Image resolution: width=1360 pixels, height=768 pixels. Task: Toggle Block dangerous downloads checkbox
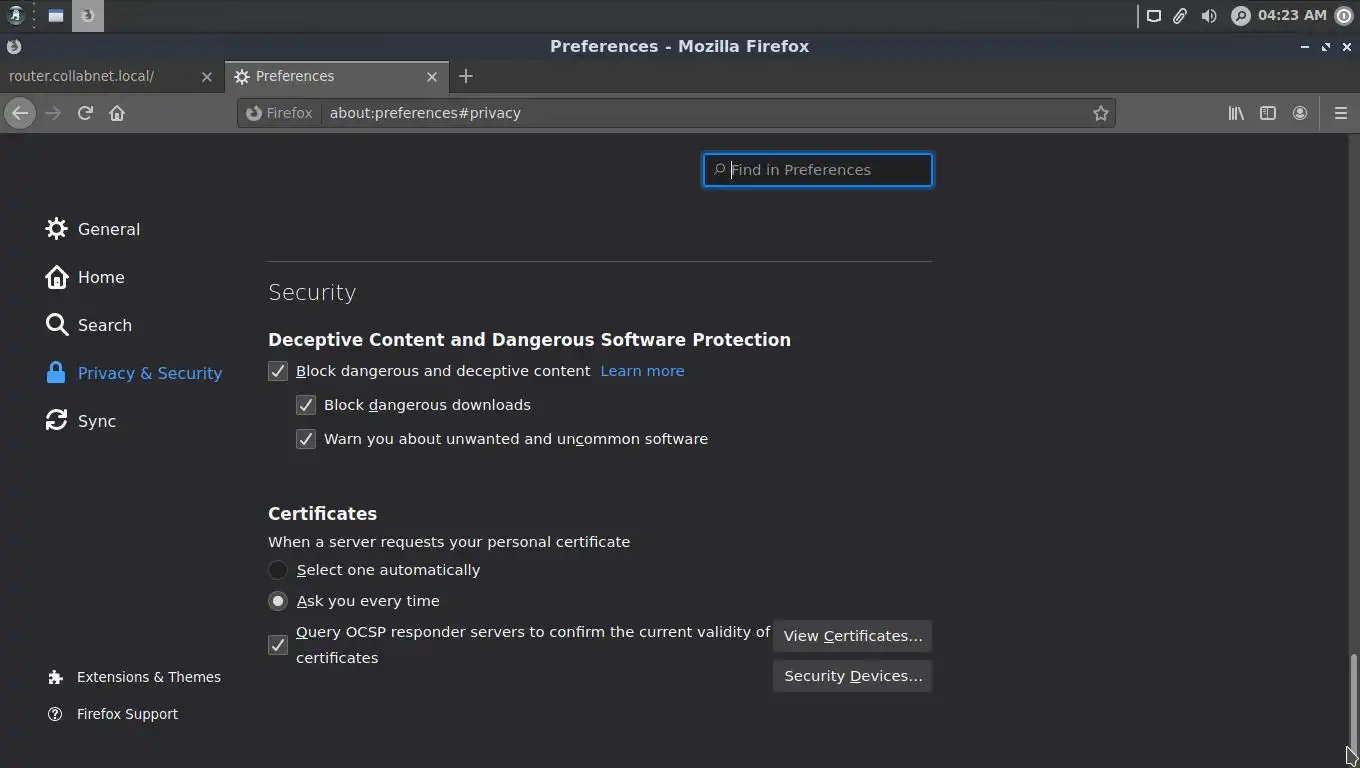(x=306, y=405)
